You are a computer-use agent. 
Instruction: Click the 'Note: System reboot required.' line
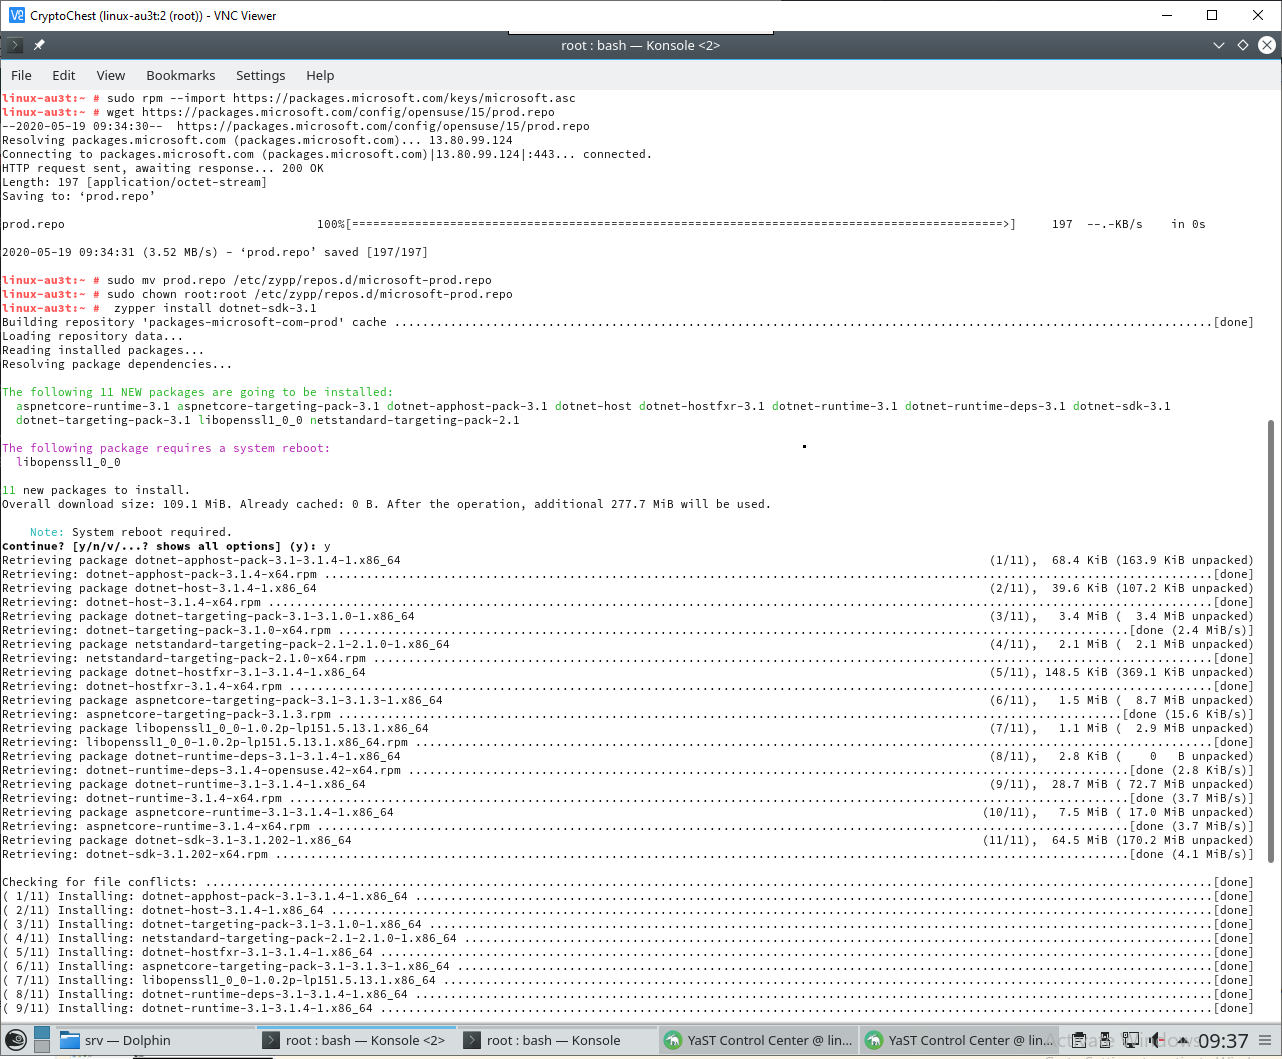pos(131,532)
